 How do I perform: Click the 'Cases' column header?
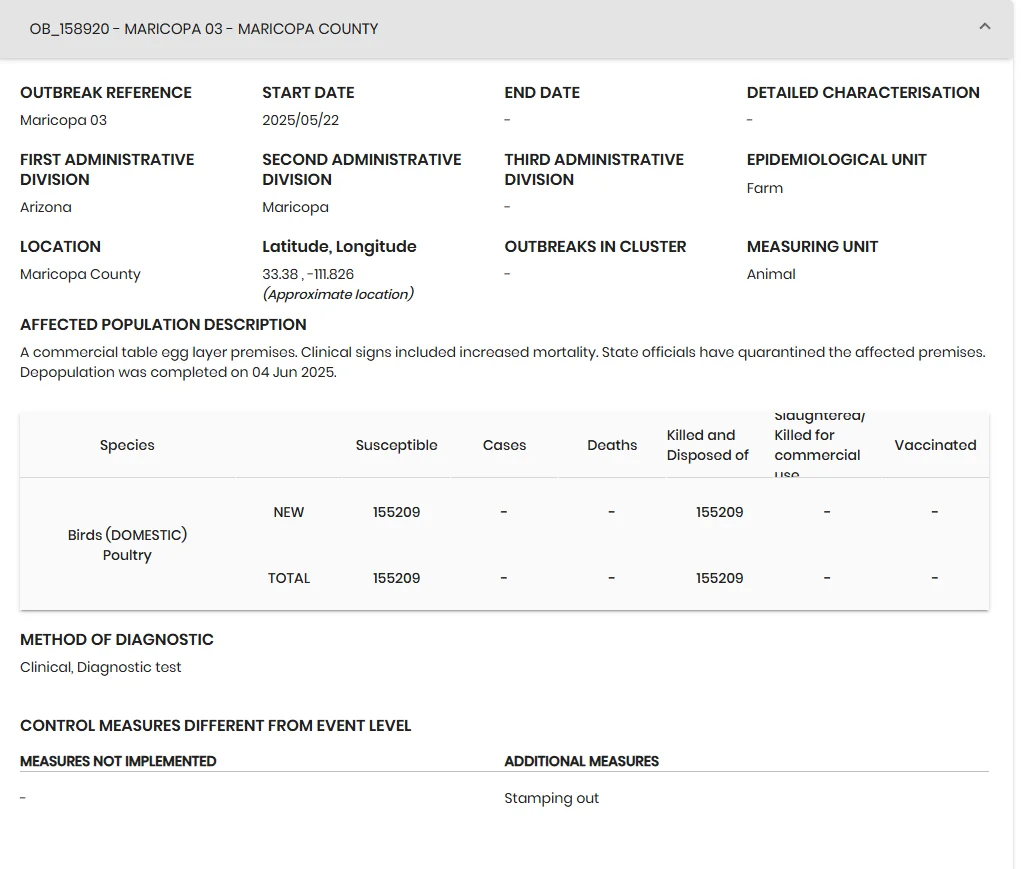(x=504, y=445)
